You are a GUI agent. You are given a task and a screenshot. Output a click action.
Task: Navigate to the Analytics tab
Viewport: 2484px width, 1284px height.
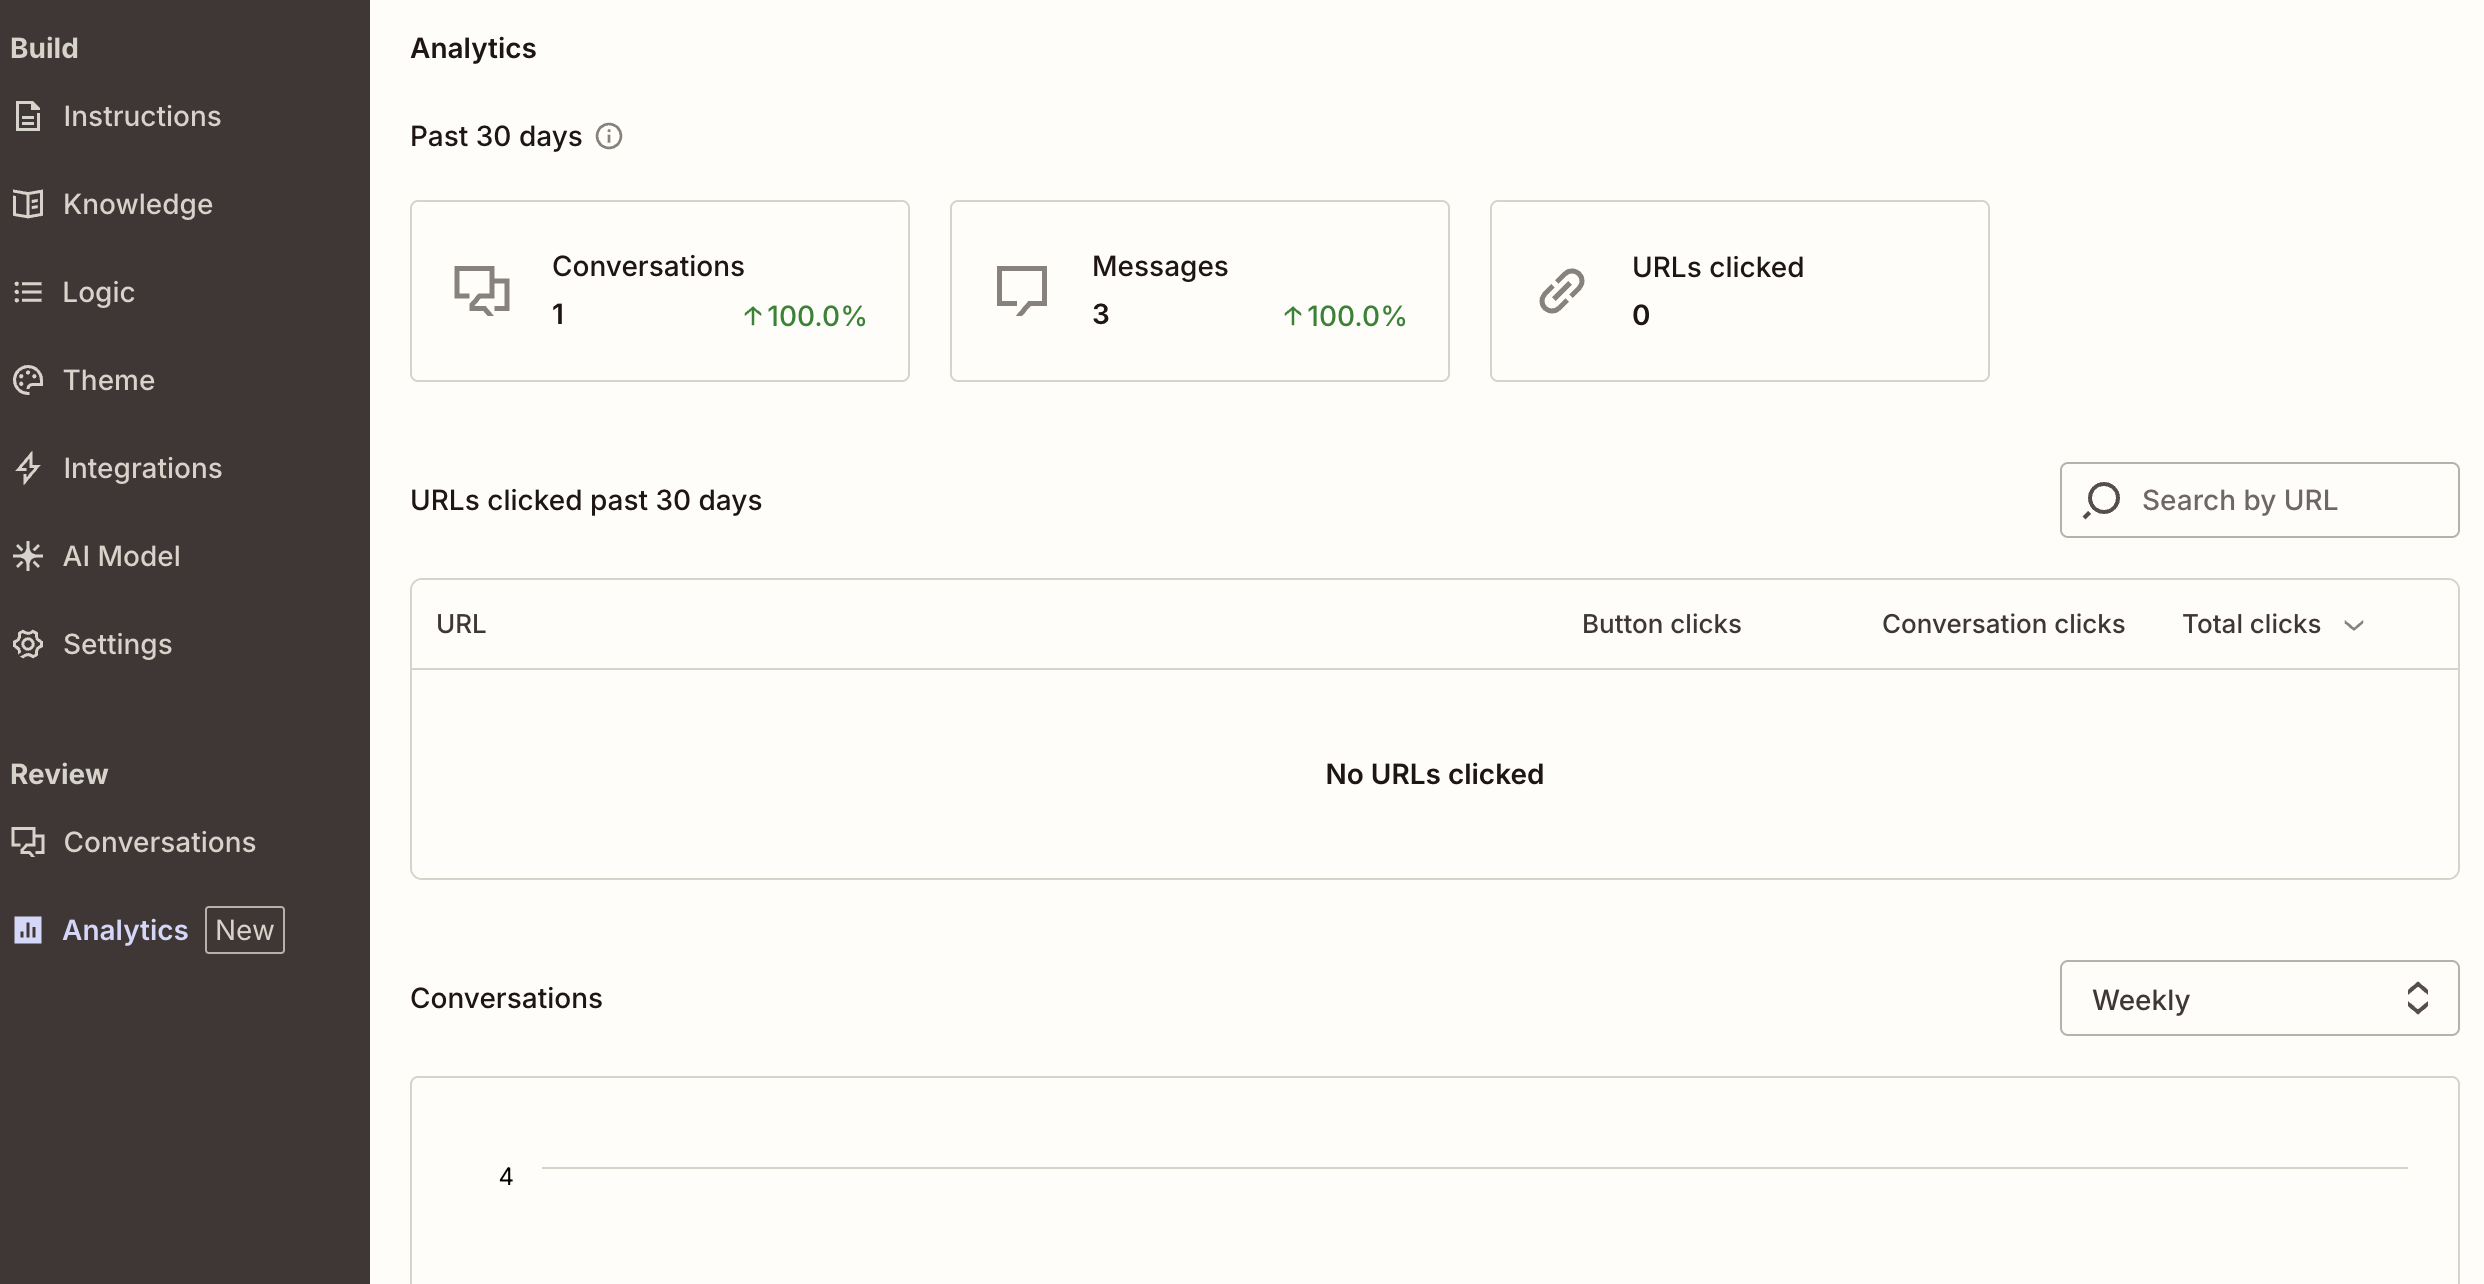tap(124, 929)
